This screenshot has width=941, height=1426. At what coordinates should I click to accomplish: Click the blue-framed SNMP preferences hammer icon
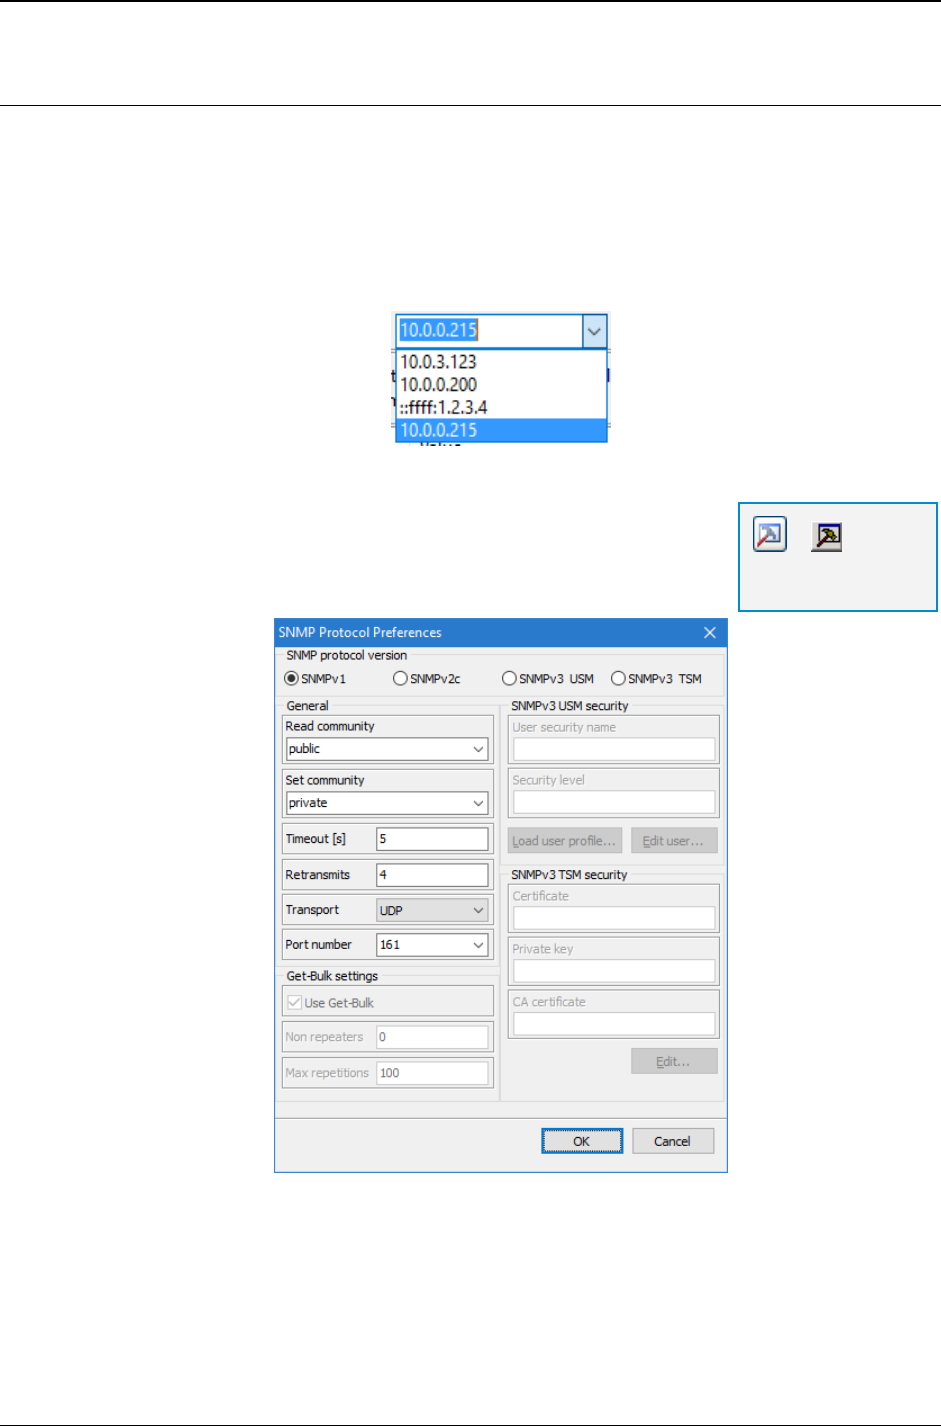click(770, 535)
